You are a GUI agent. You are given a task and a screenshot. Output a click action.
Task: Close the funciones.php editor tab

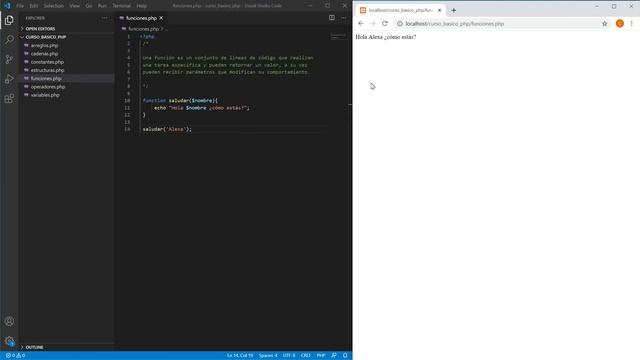(161, 18)
